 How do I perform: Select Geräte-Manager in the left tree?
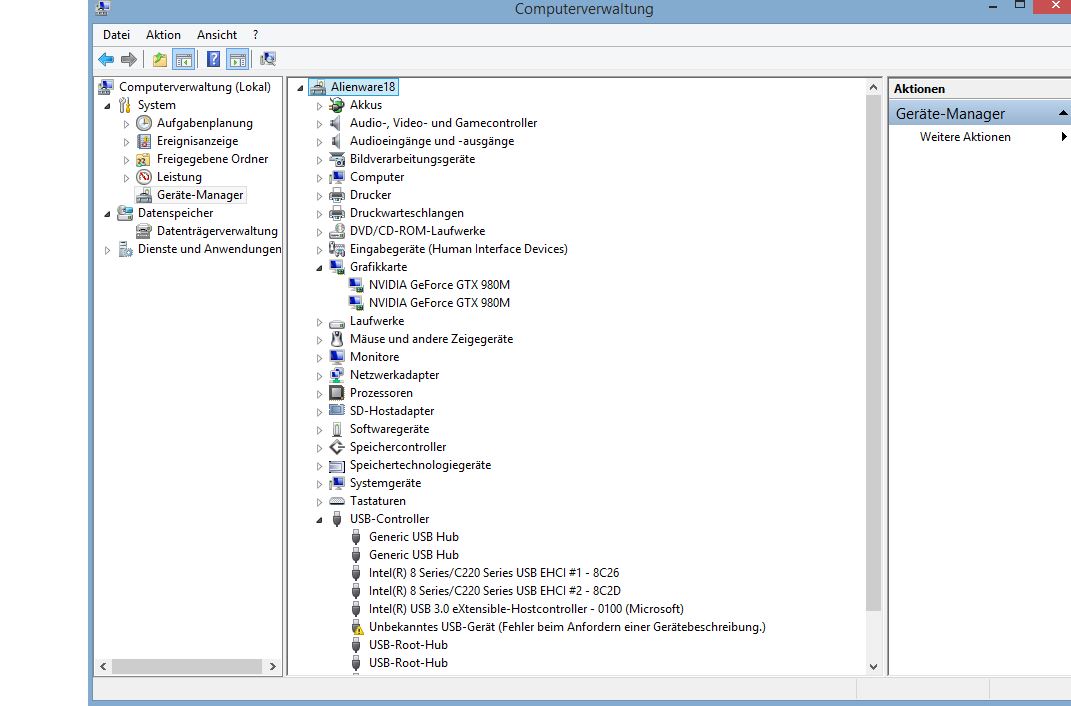200,195
